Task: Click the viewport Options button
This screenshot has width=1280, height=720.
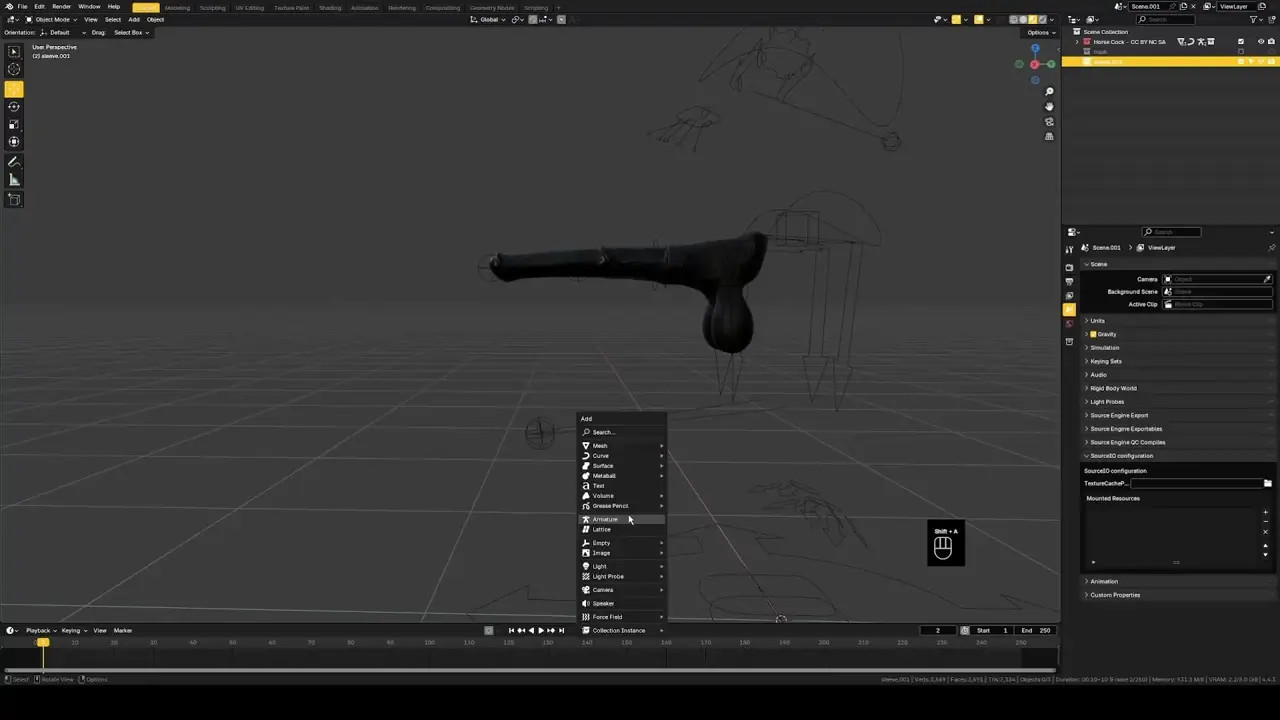Action: [1039, 32]
